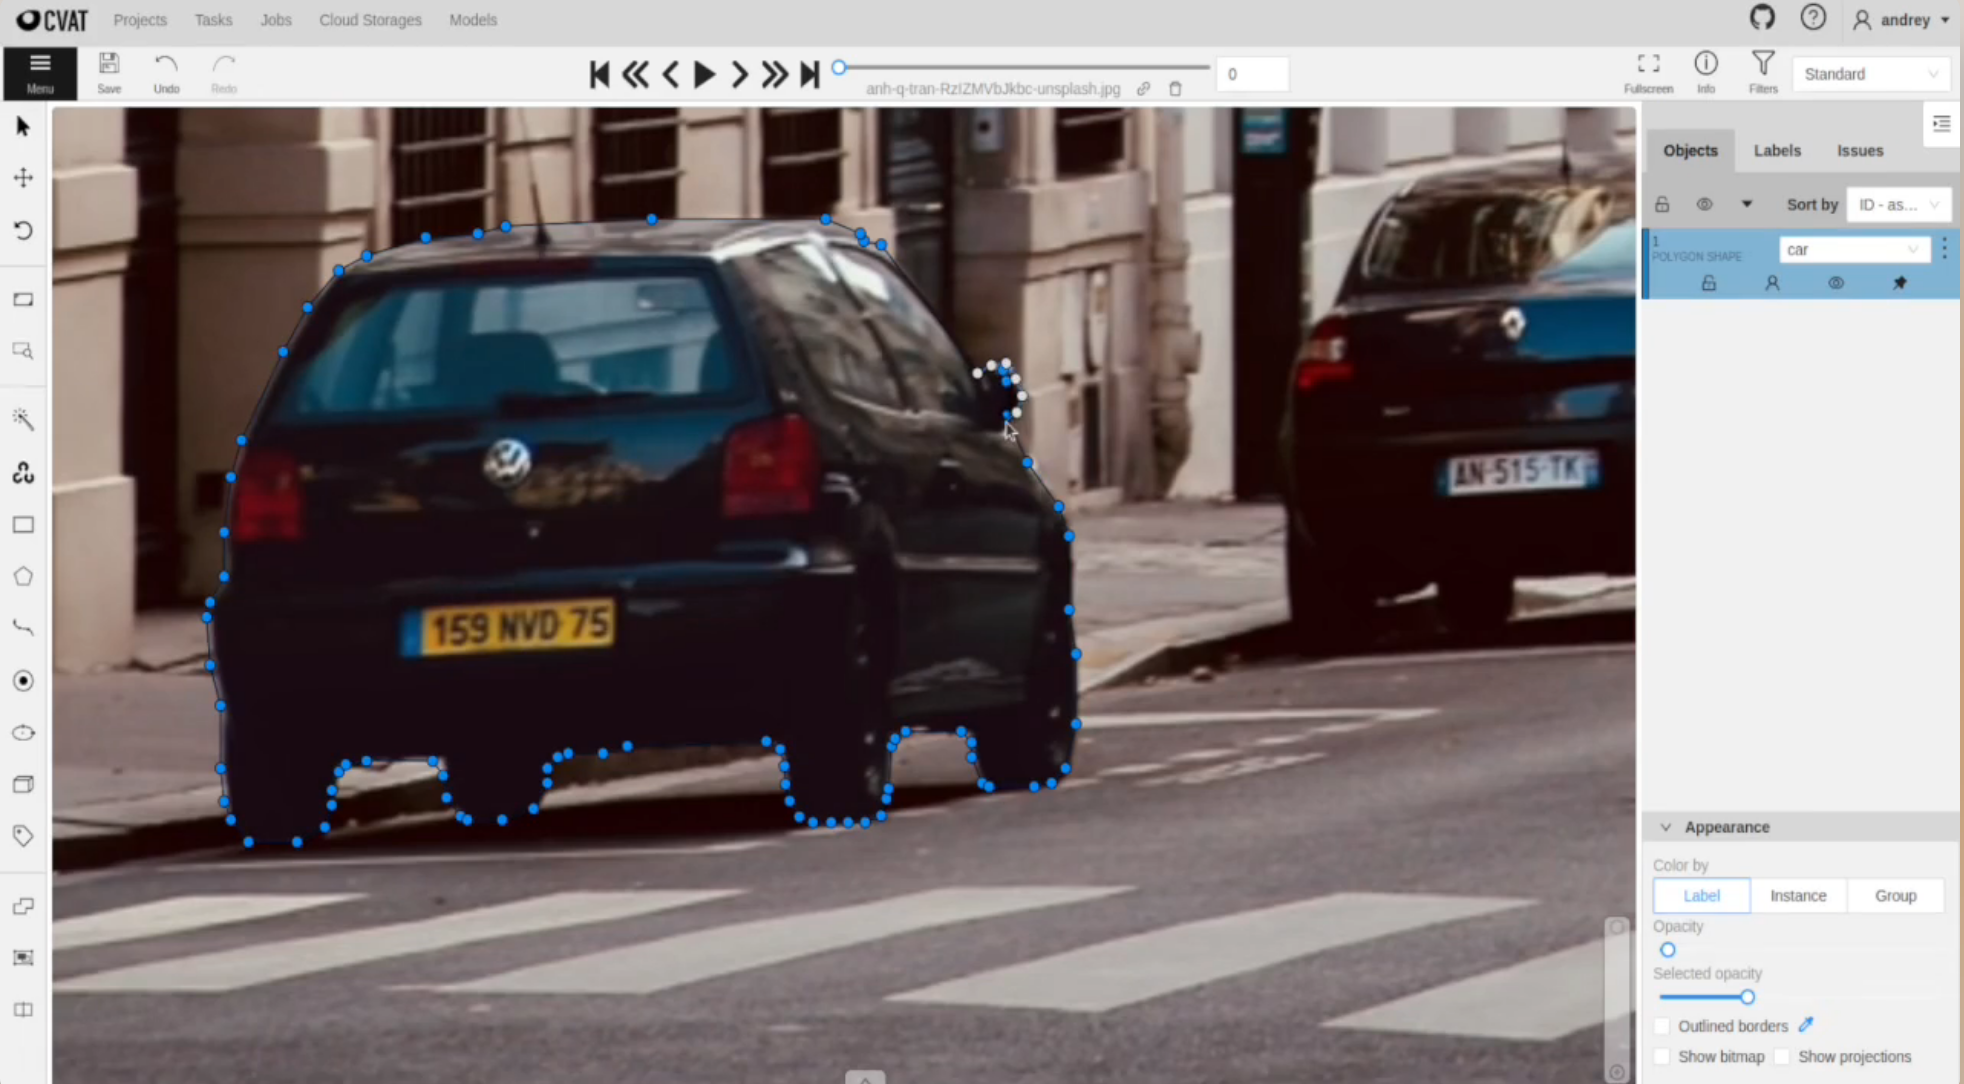
Task: Switch to the Labels tab
Action: [x=1777, y=150]
